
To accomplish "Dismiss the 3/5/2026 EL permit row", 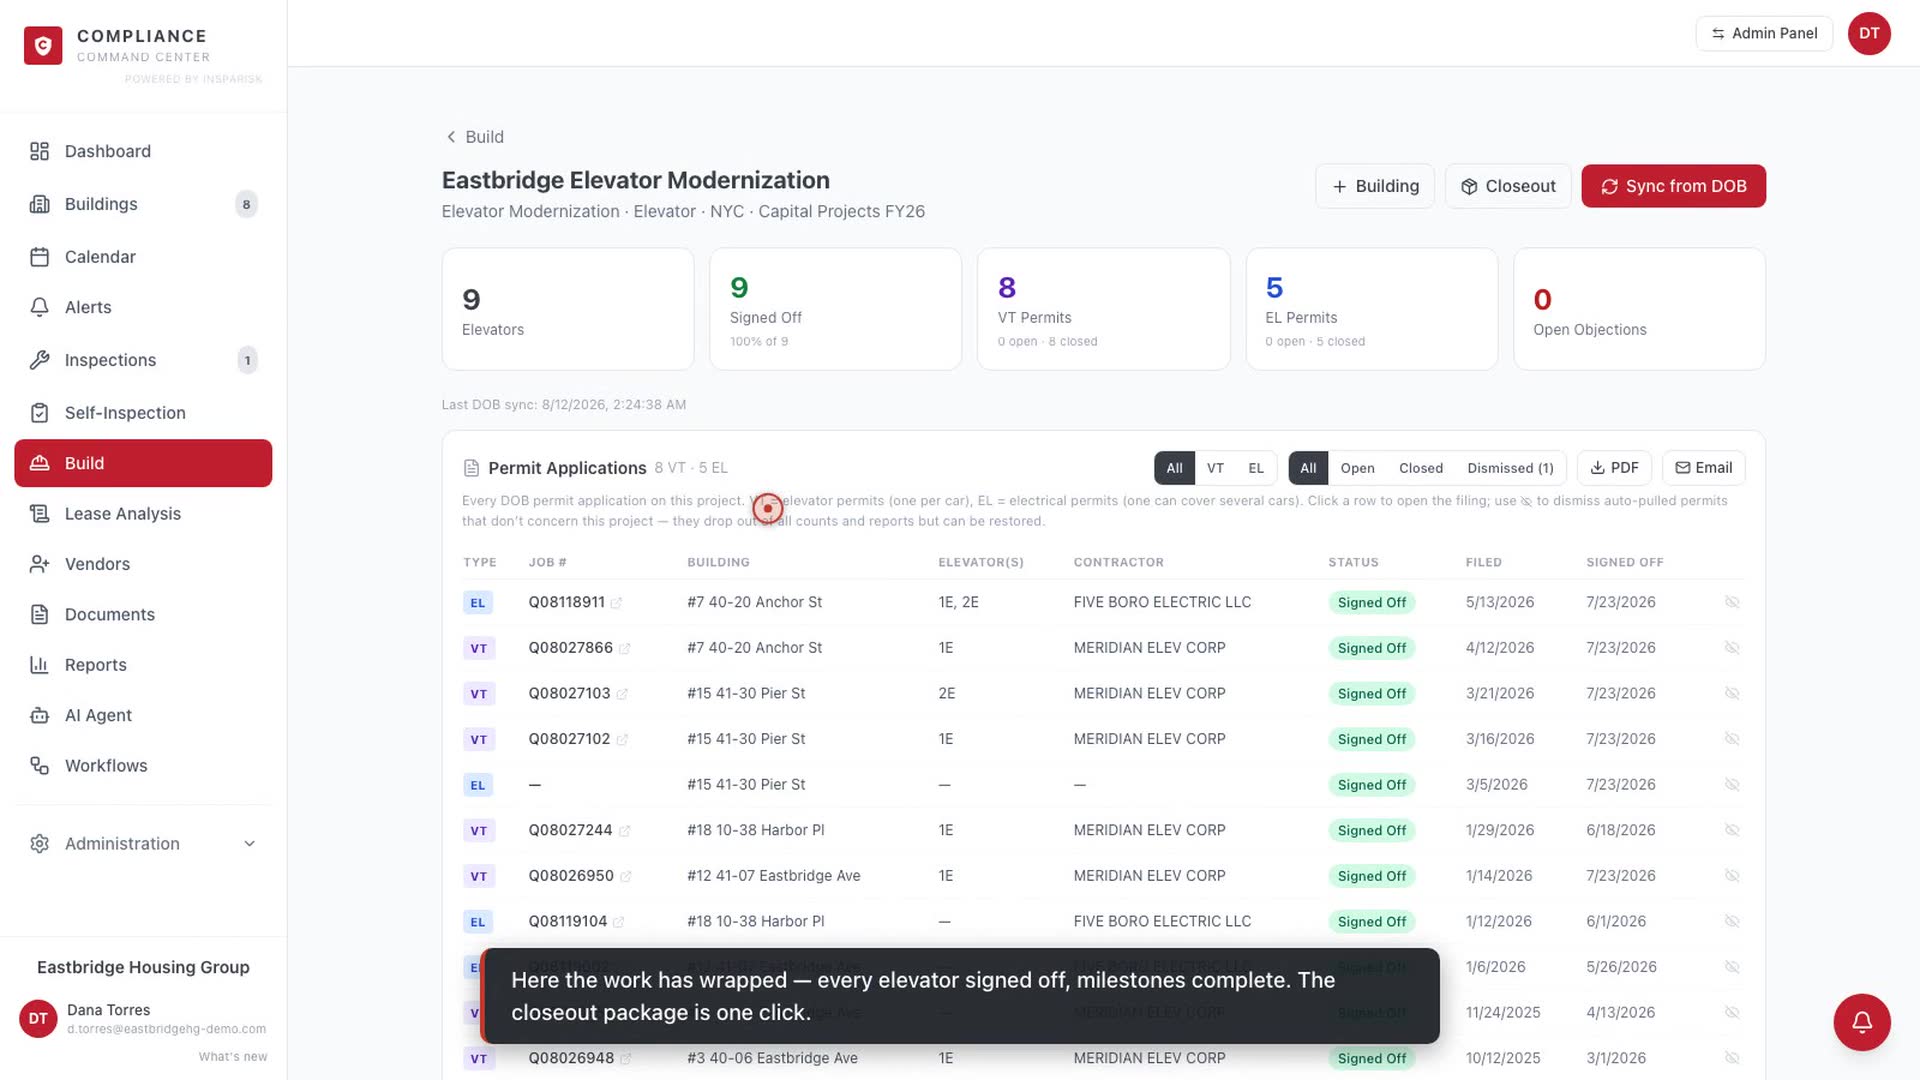I will 1732,785.
